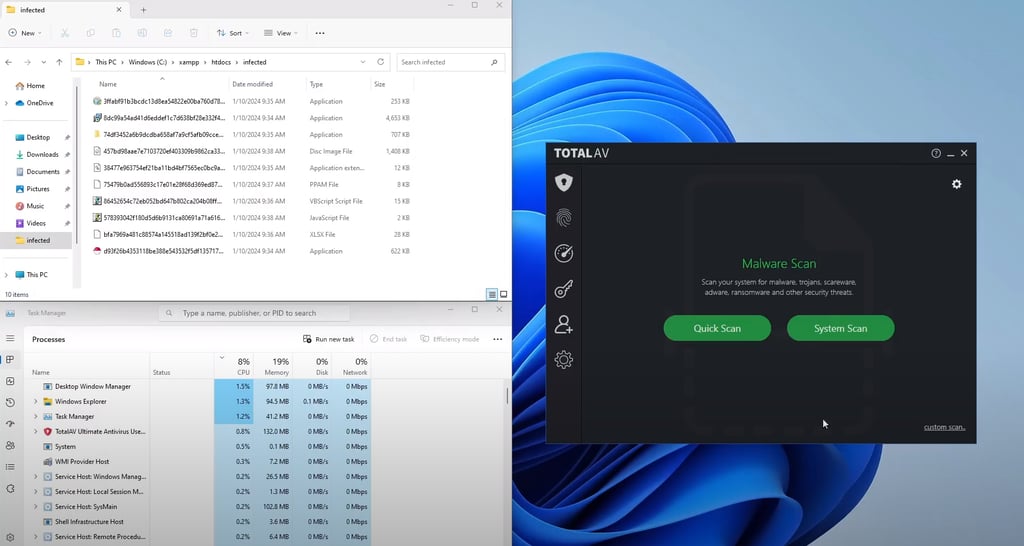The width and height of the screenshot is (1024, 546).
Task: Click the TotalAV help question mark icon
Action: (936, 153)
